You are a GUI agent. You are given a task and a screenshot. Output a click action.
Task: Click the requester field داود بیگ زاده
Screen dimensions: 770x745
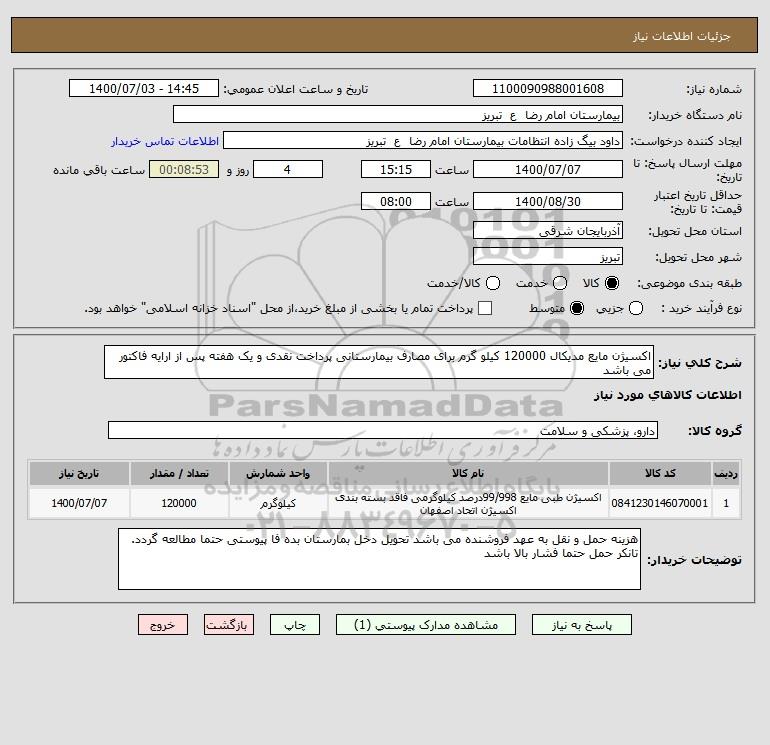[423, 140]
